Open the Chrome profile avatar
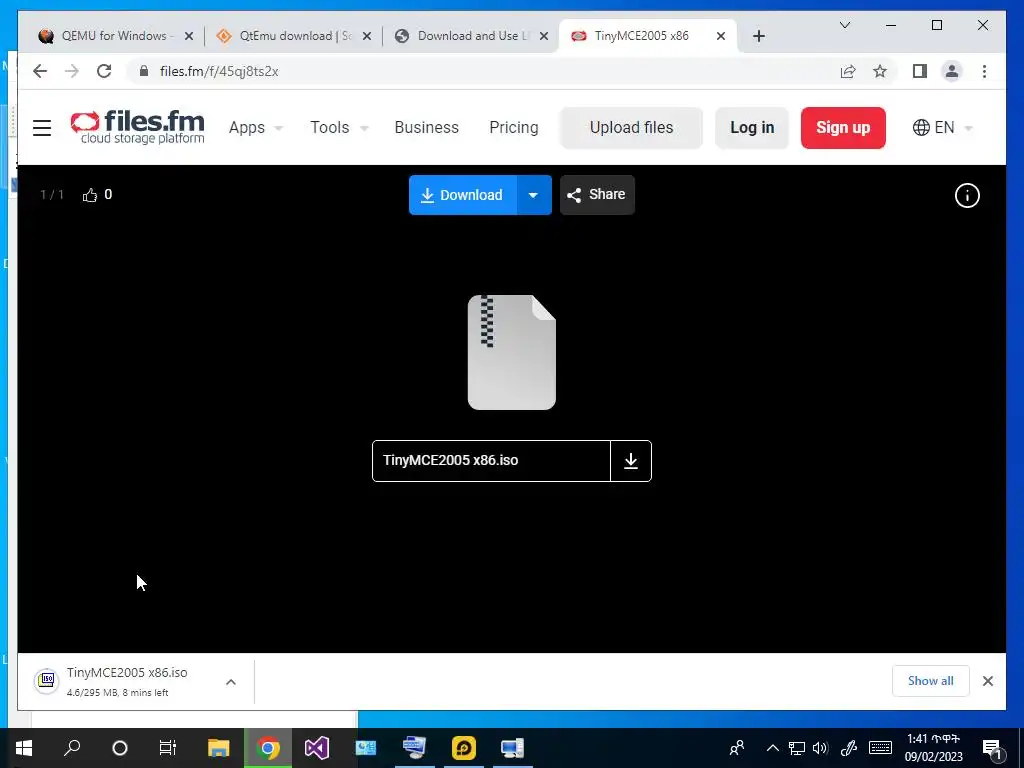The width and height of the screenshot is (1024, 768). (x=952, y=71)
